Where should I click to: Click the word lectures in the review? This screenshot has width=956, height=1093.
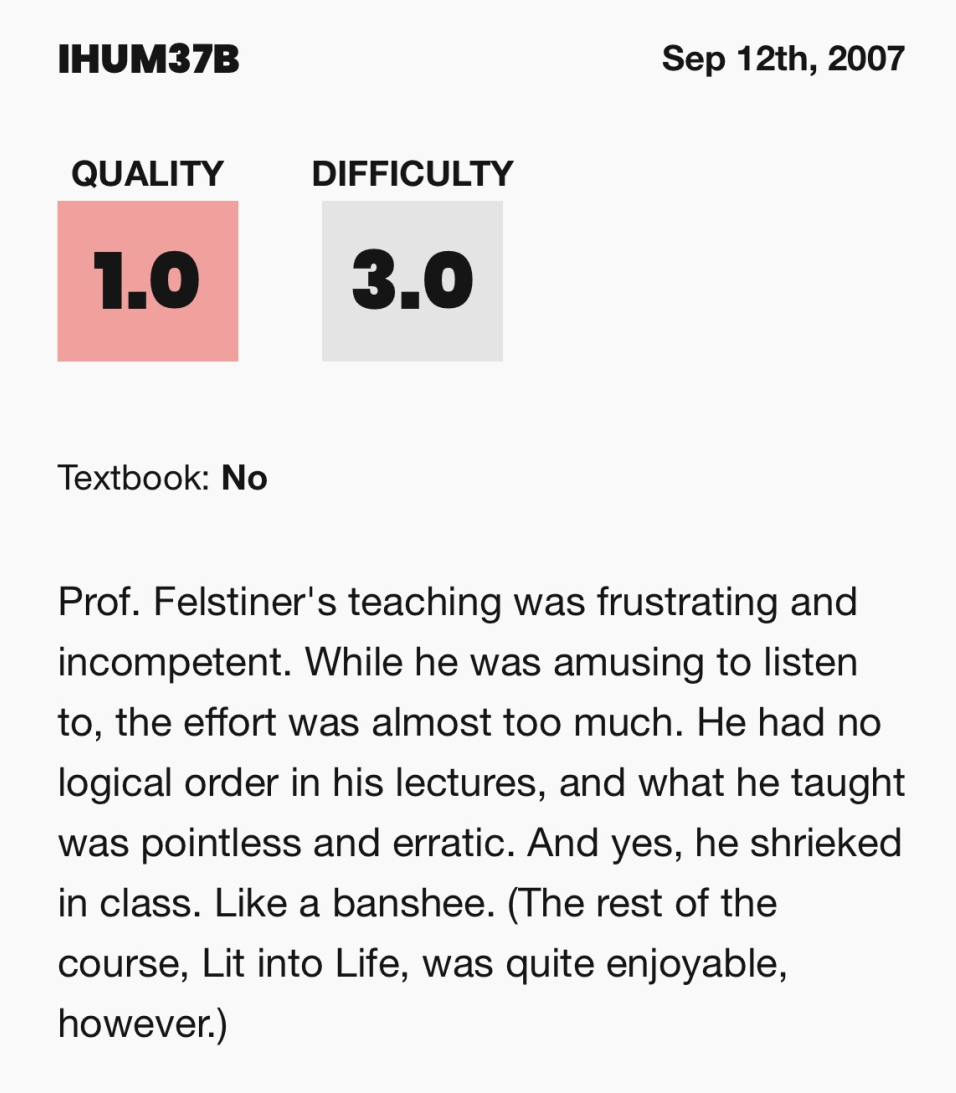click(x=471, y=783)
